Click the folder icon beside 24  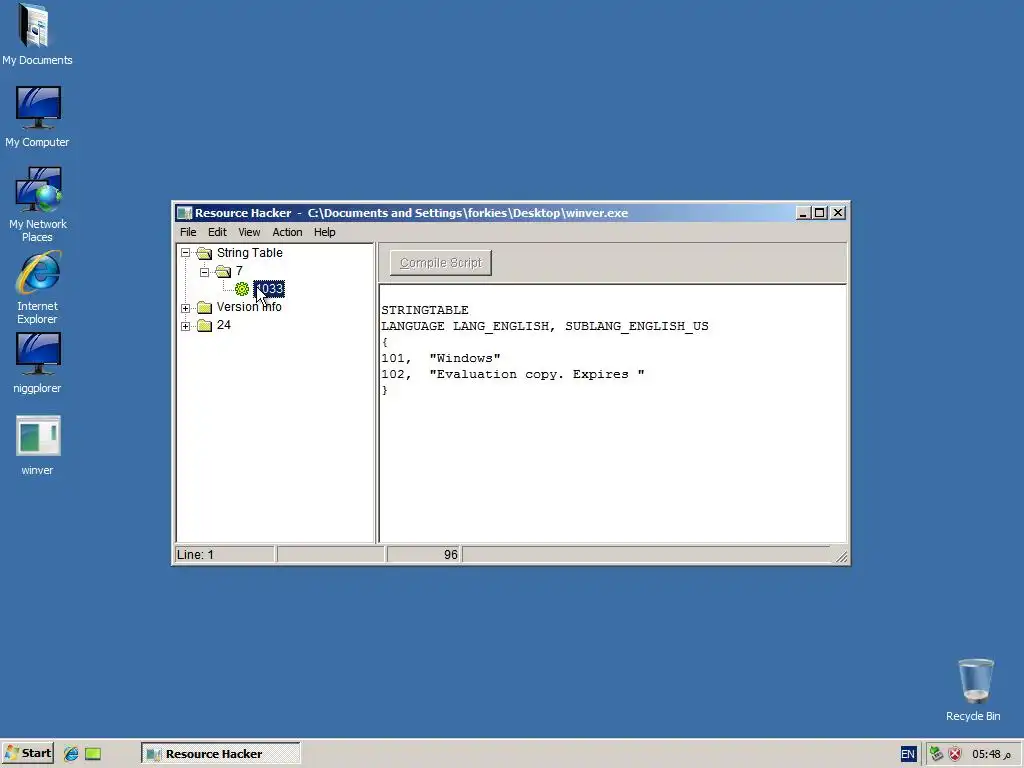204,325
